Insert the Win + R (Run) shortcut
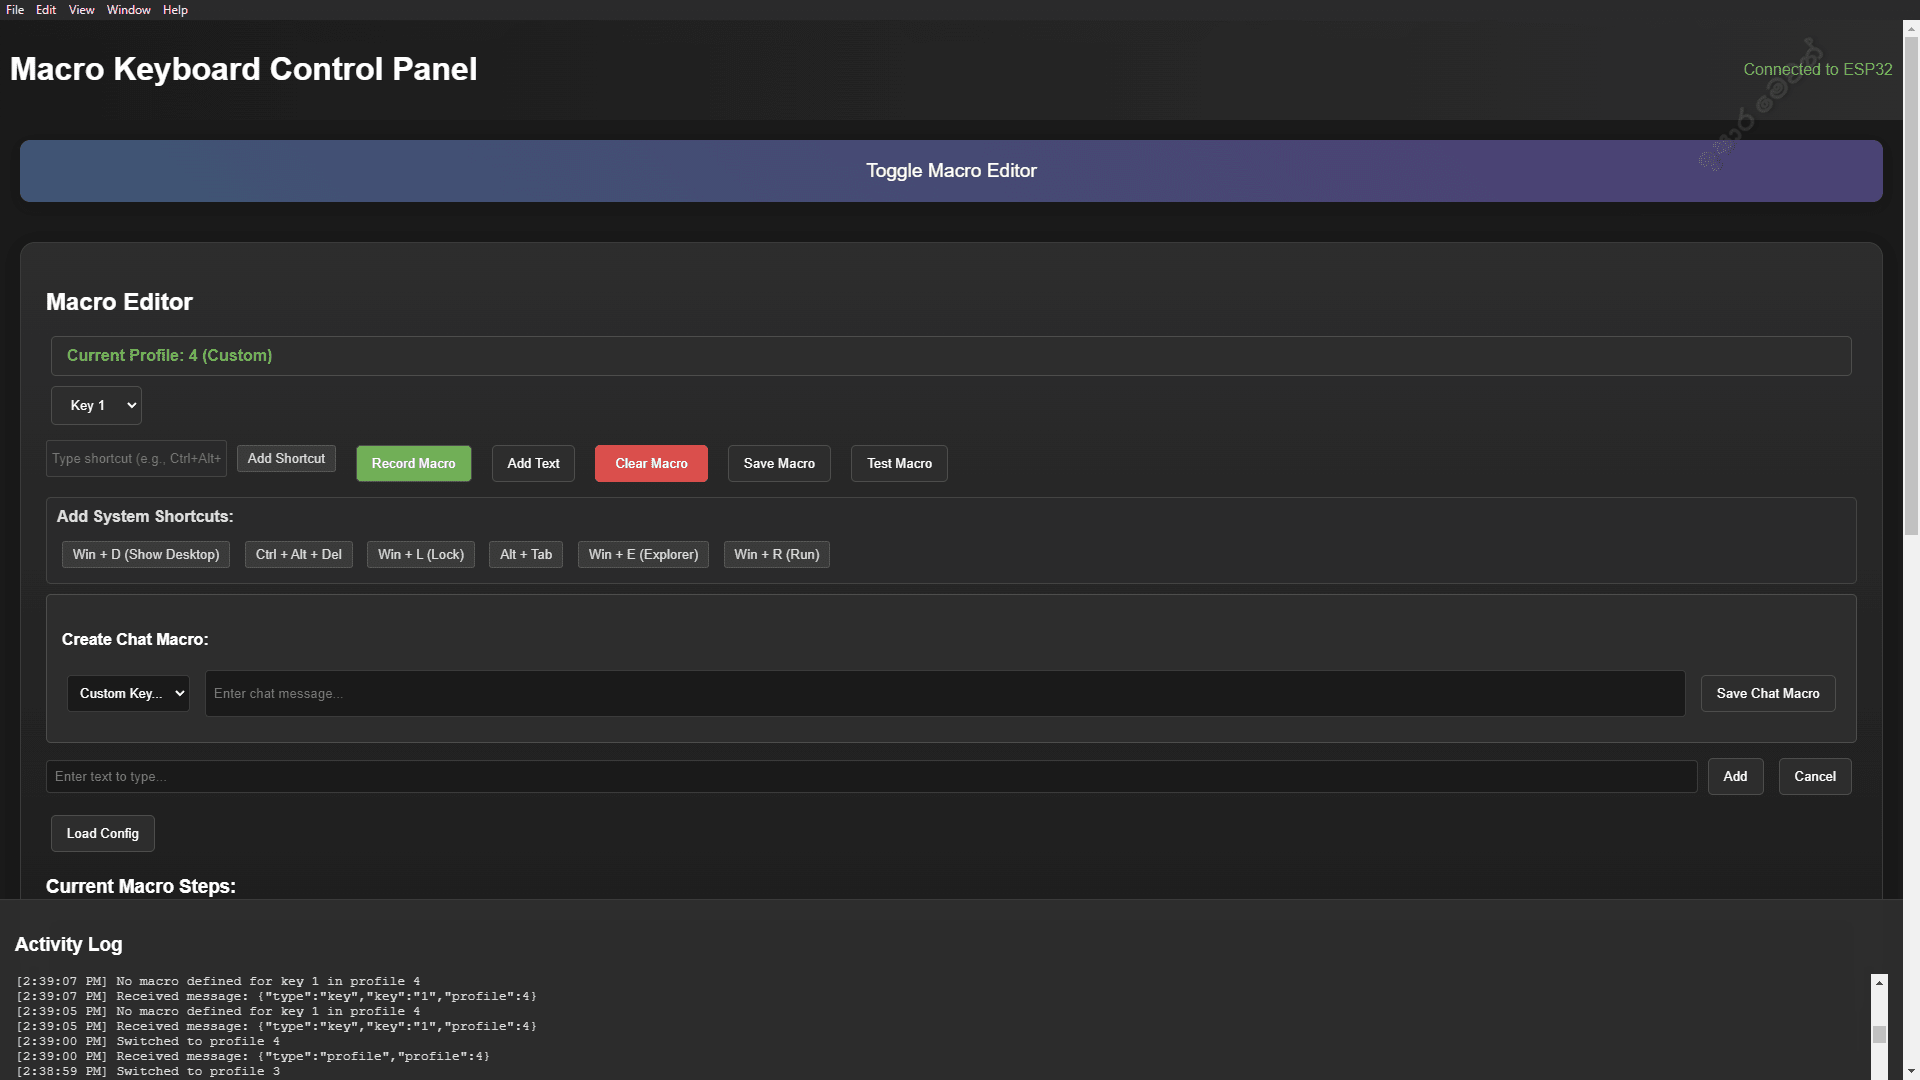This screenshot has width=1920, height=1080. coord(776,554)
